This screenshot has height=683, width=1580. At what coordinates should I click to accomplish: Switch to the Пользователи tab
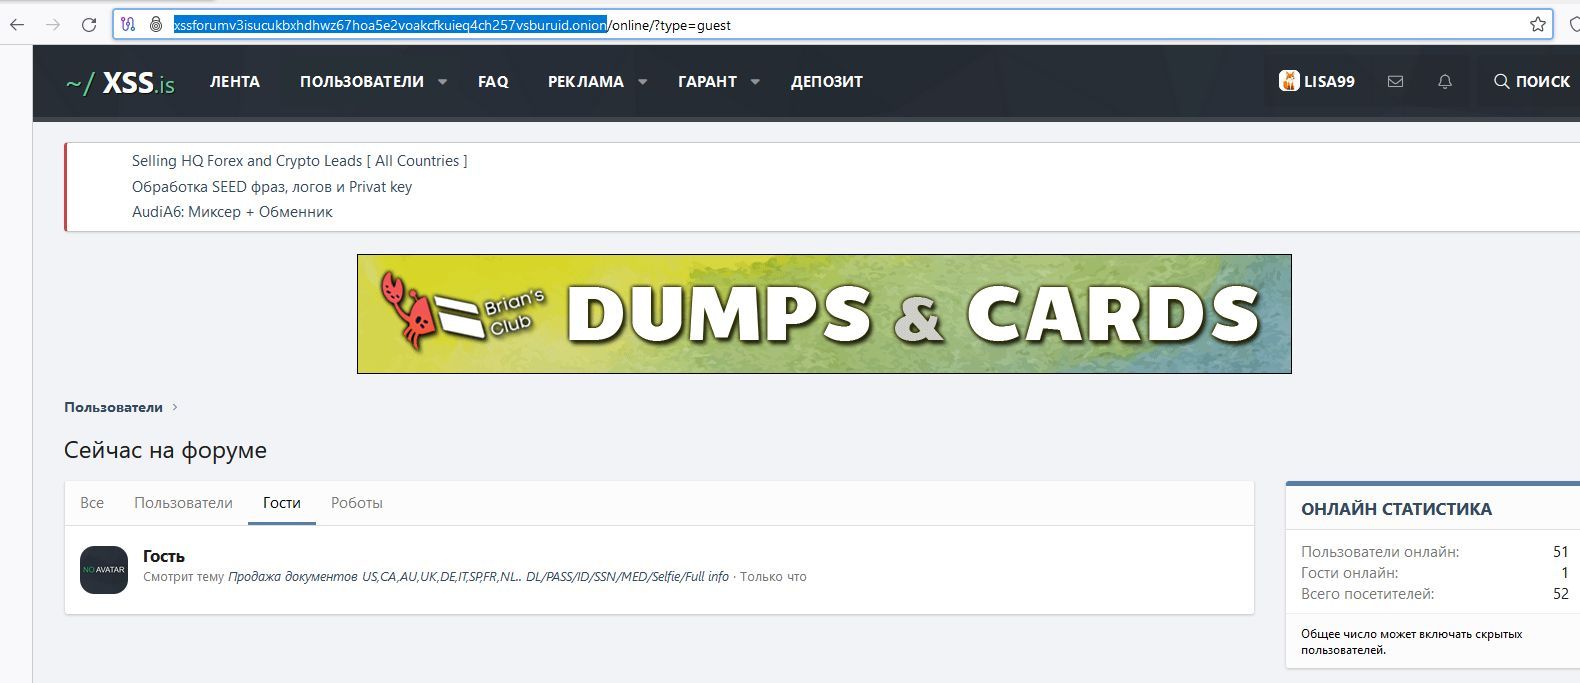point(183,503)
